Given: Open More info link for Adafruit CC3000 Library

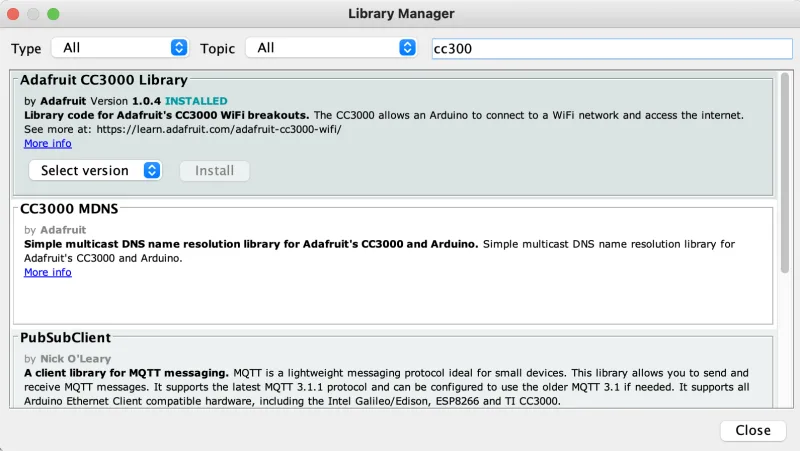Looking at the screenshot, I should (x=48, y=143).
